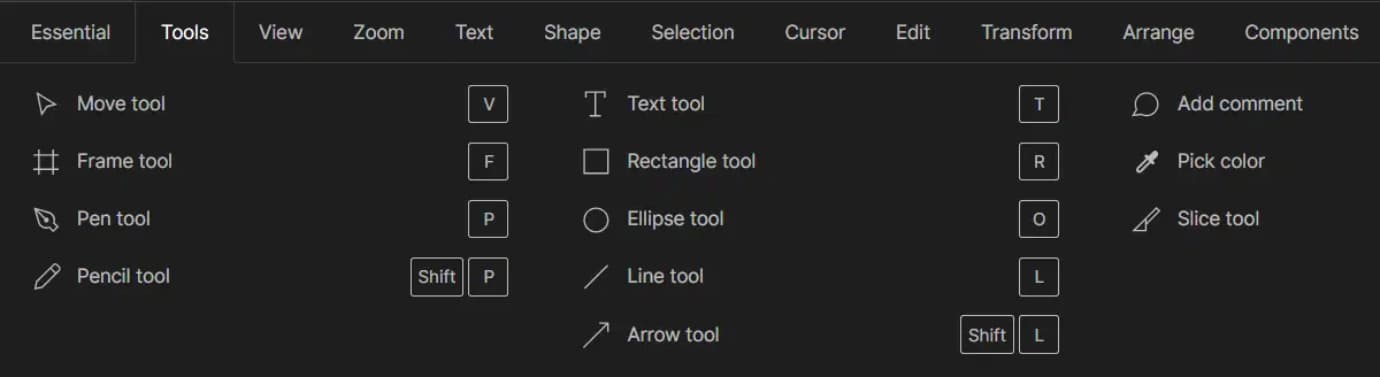Go to the Components tab
Viewport: 1380px width, 378px height.
pos(1302,32)
